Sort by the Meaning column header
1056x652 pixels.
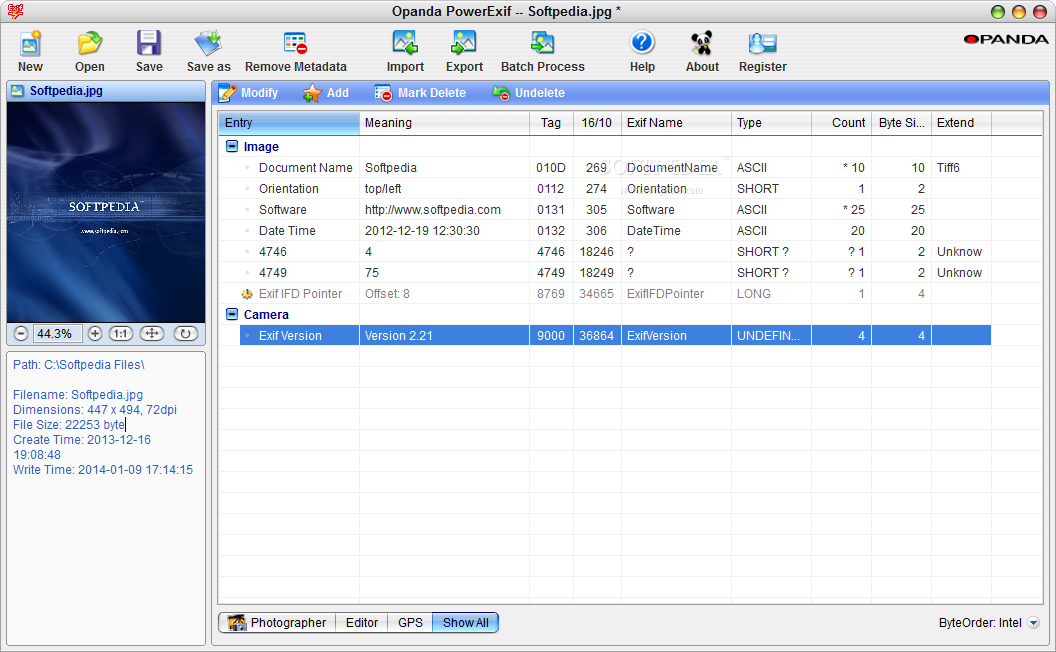coord(444,123)
